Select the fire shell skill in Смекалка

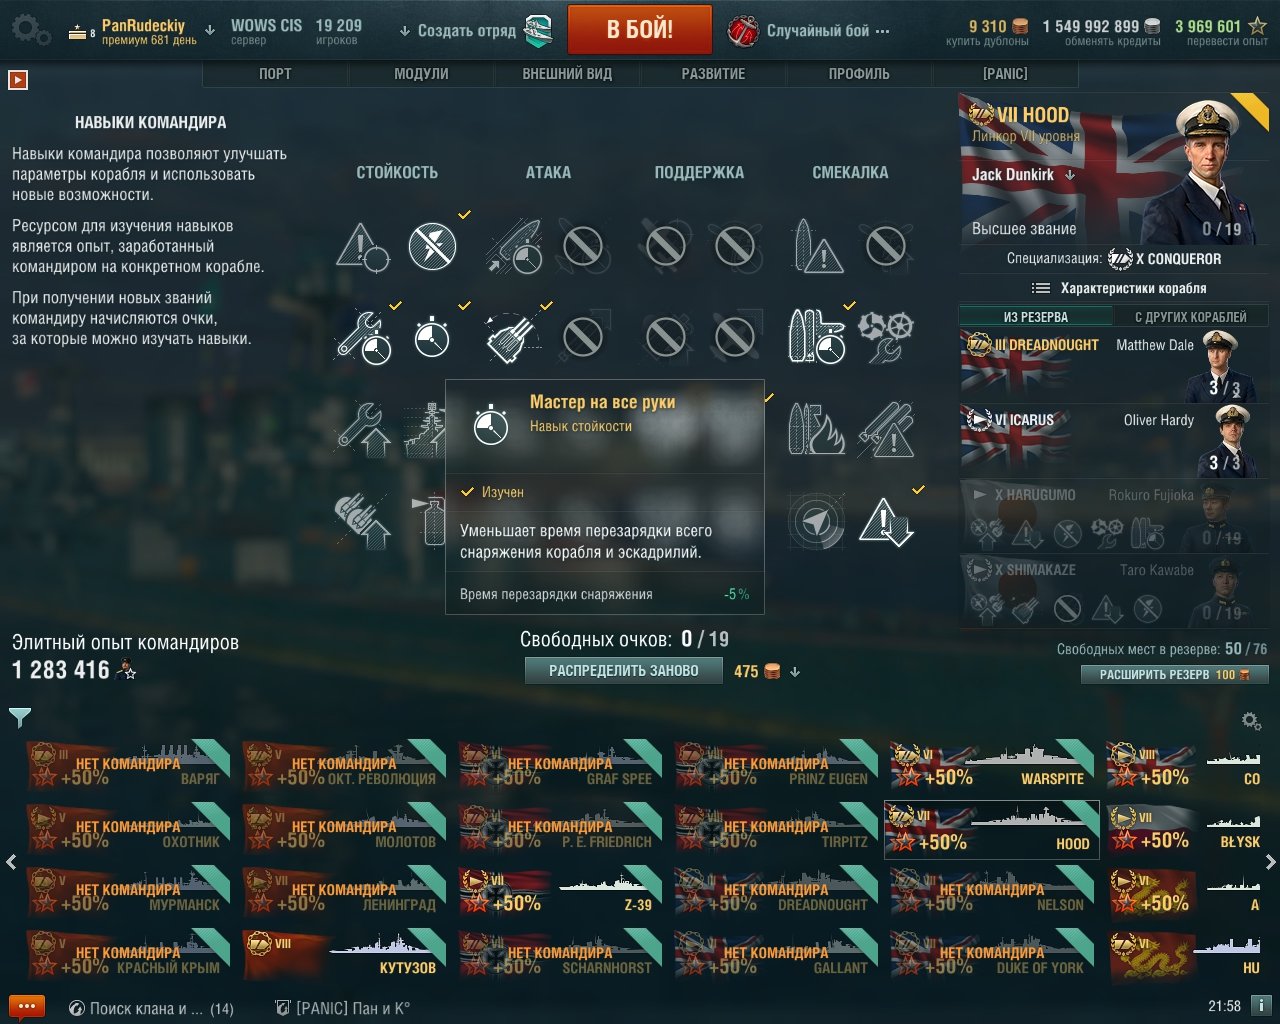[x=816, y=429]
